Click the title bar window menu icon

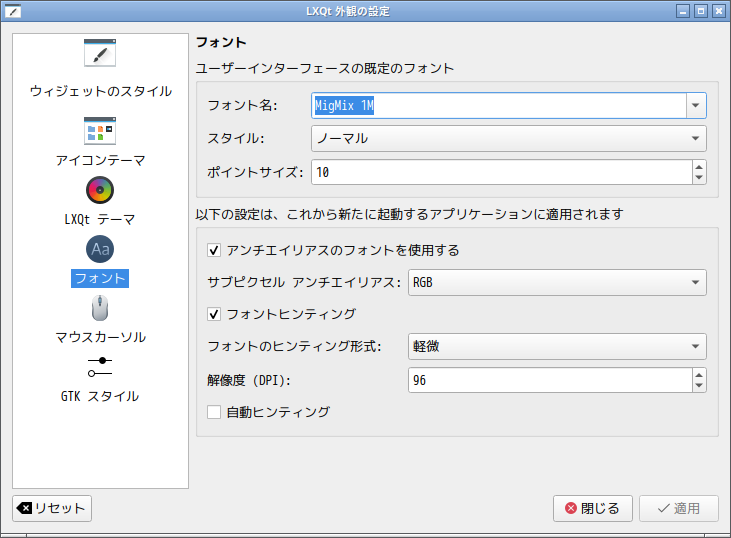pos(13,11)
